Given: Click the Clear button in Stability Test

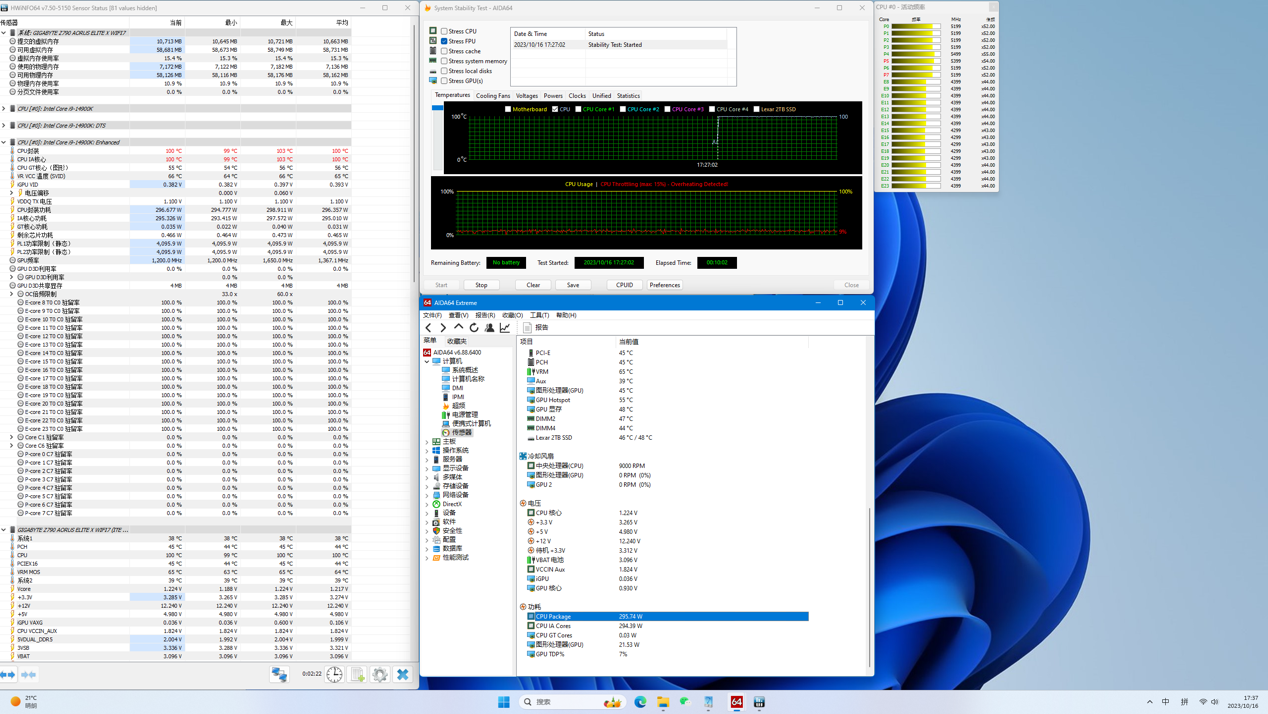Looking at the screenshot, I should (533, 285).
